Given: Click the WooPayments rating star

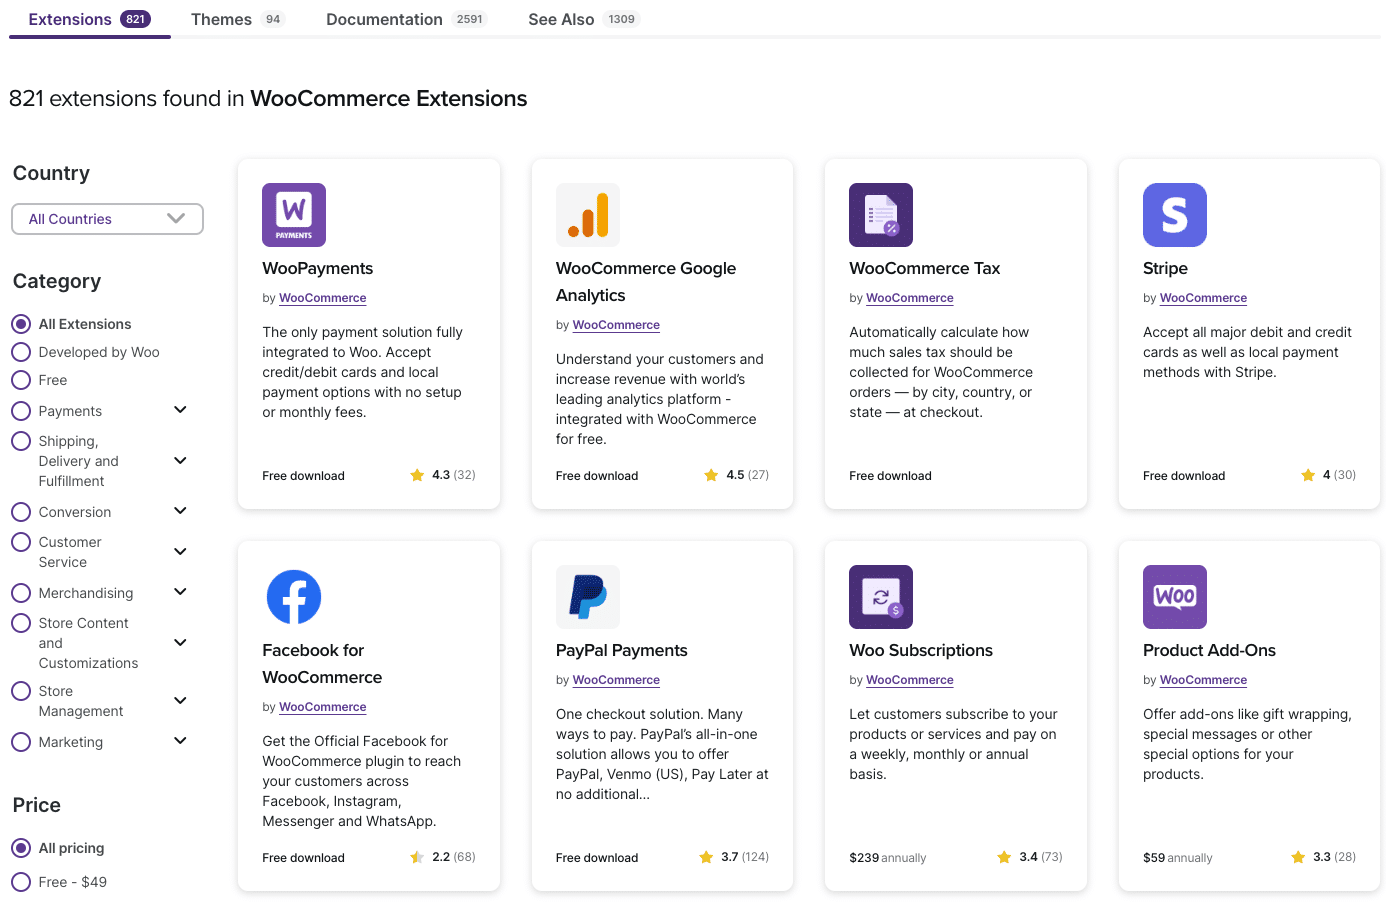Looking at the screenshot, I should 417,475.
